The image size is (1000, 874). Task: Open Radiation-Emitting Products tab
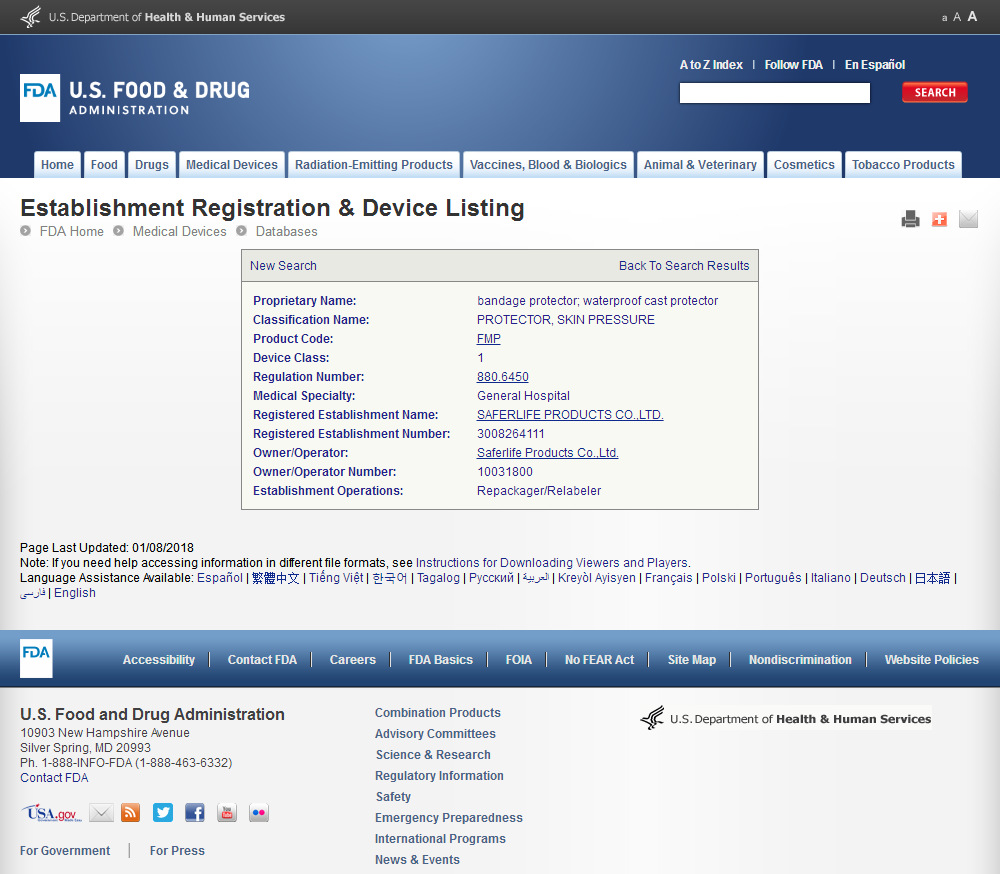click(374, 165)
